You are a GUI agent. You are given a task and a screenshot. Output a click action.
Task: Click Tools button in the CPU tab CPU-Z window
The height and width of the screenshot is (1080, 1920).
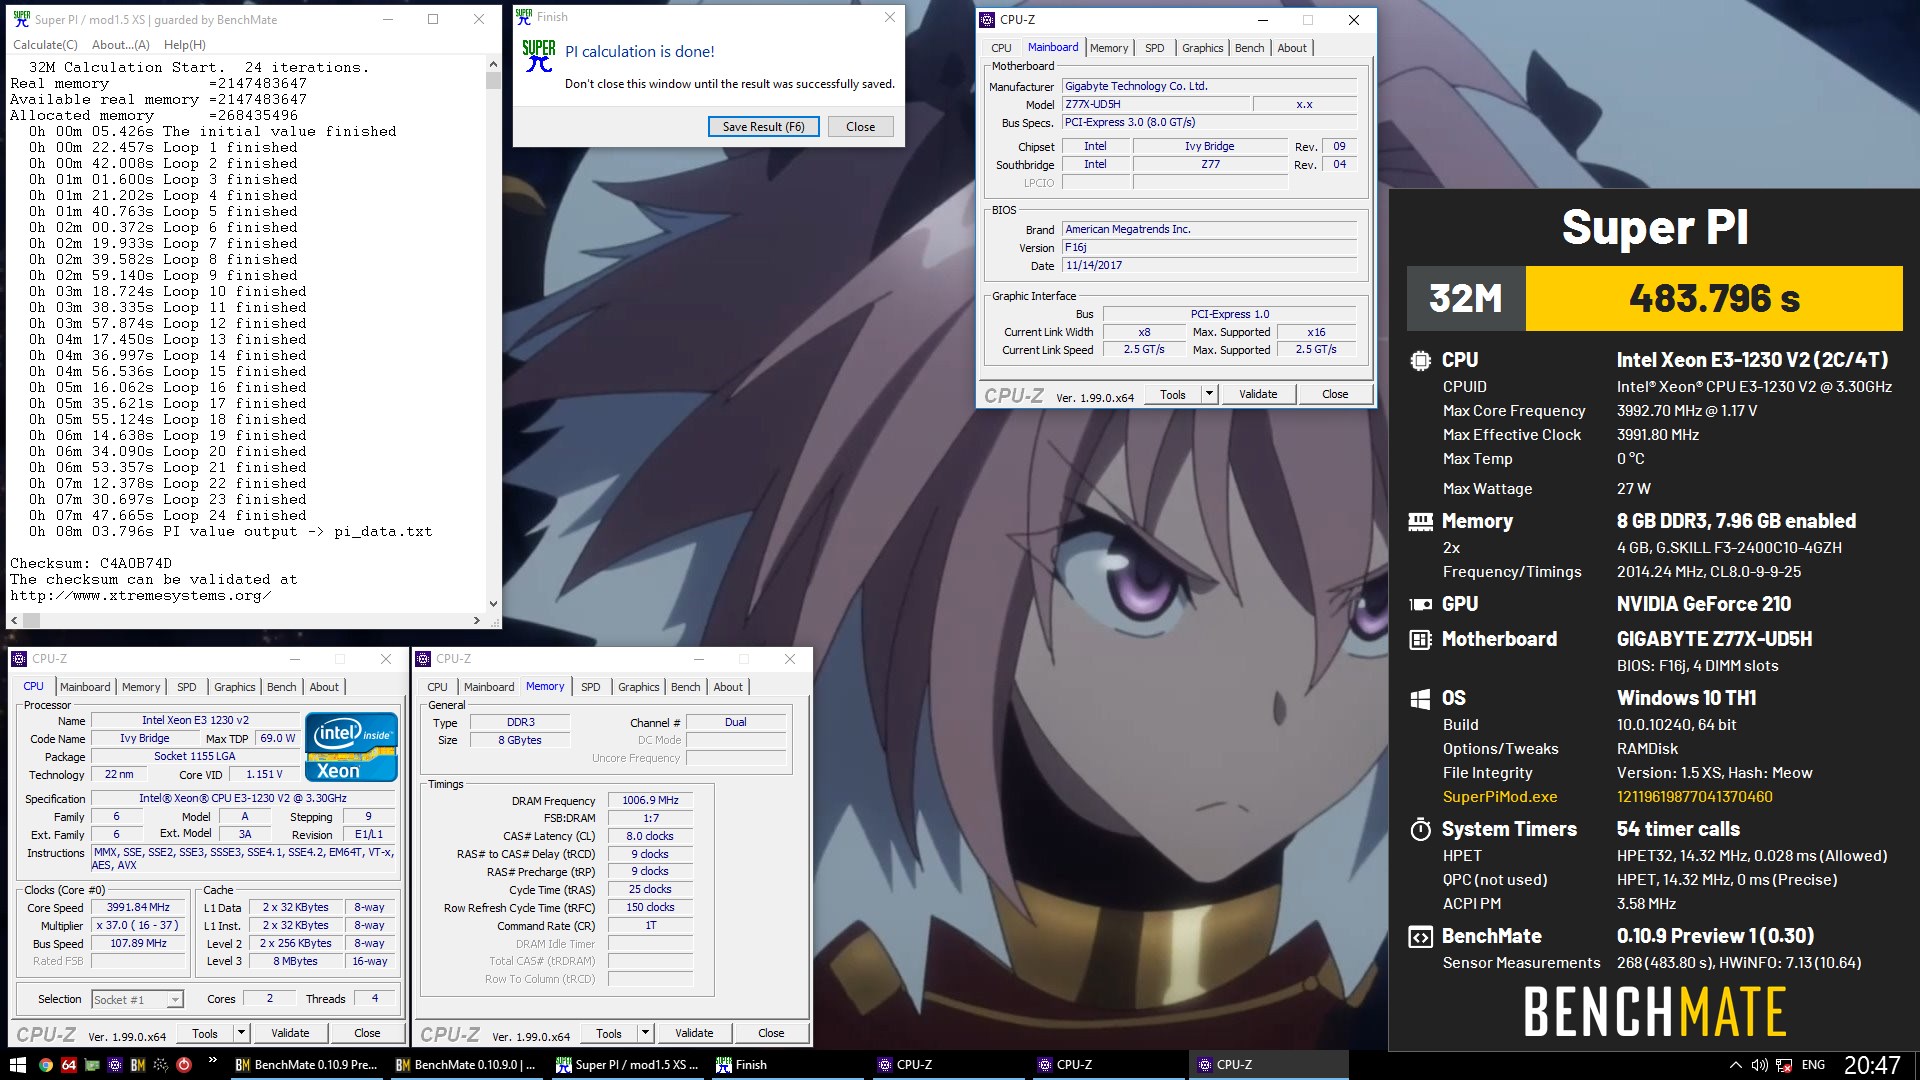(x=205, y=1033)
